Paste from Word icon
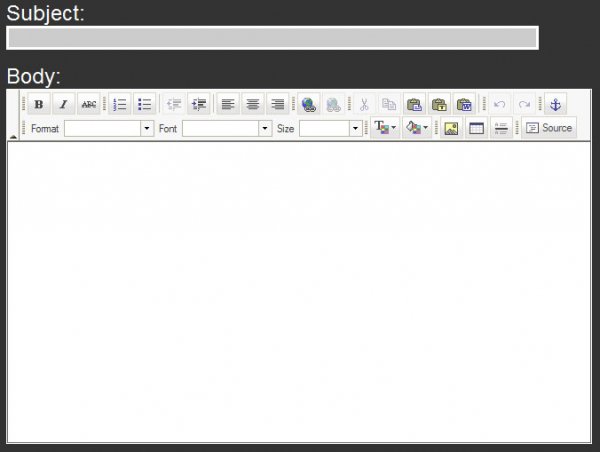The width and height of the screenshot is (600, 452). (464, 104)
